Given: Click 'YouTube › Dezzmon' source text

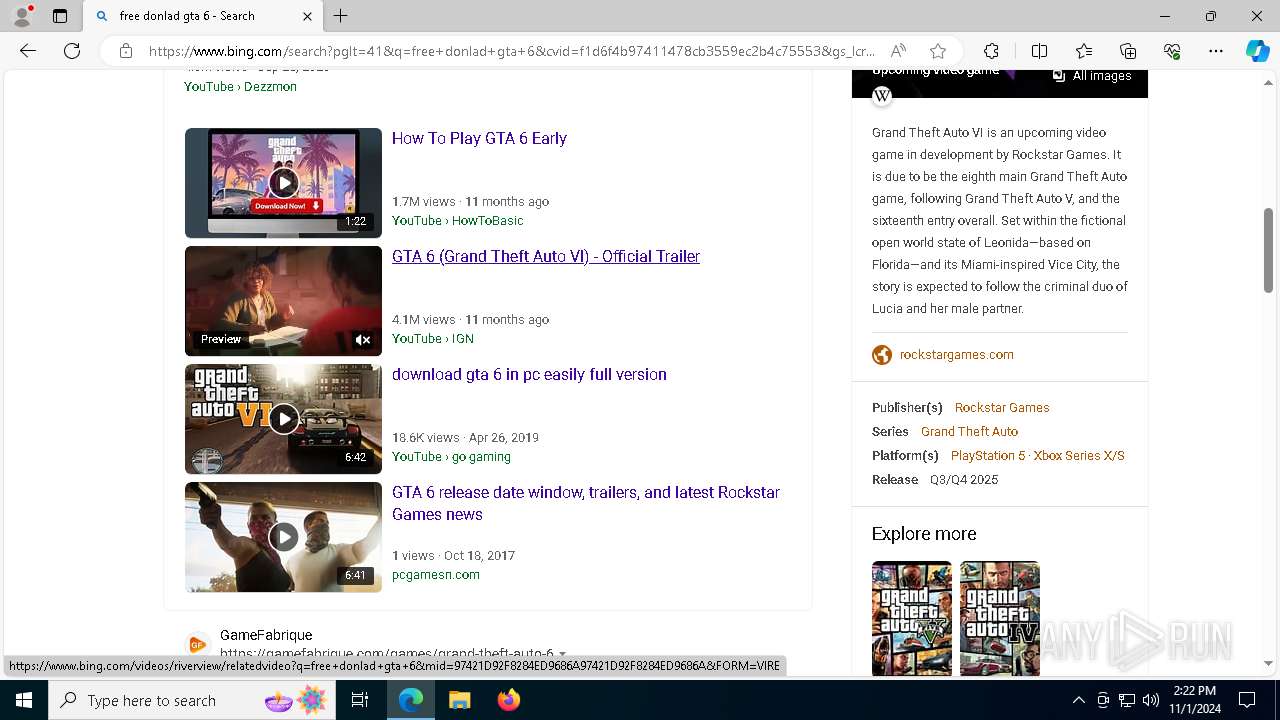Looking at the screenshot, I should click(x=240, y=87).
